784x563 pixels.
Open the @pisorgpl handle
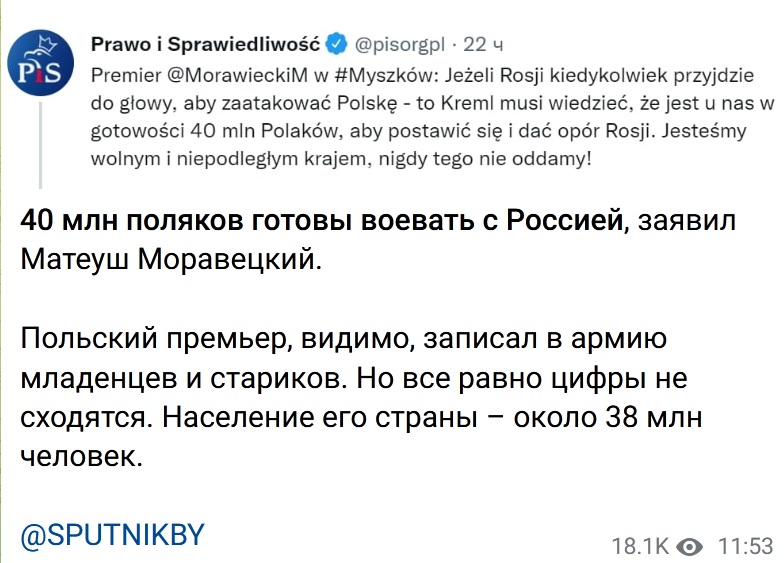coord(400,45)
